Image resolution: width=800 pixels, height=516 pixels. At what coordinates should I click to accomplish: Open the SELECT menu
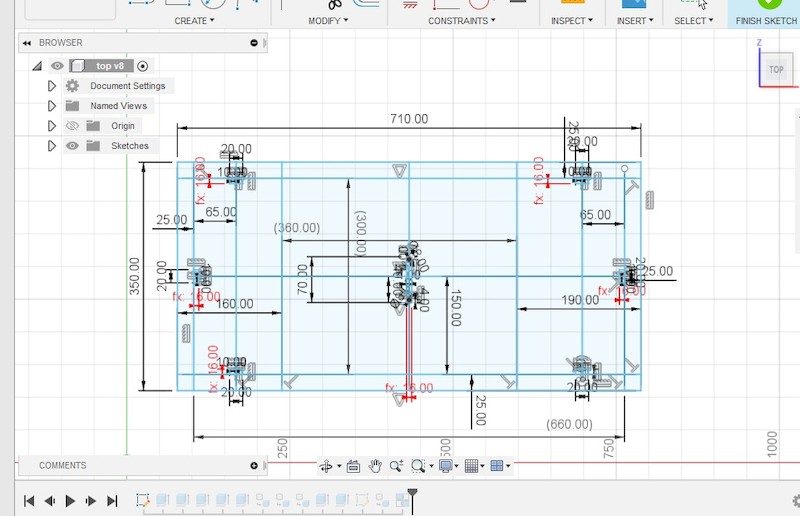click(693, 21)
